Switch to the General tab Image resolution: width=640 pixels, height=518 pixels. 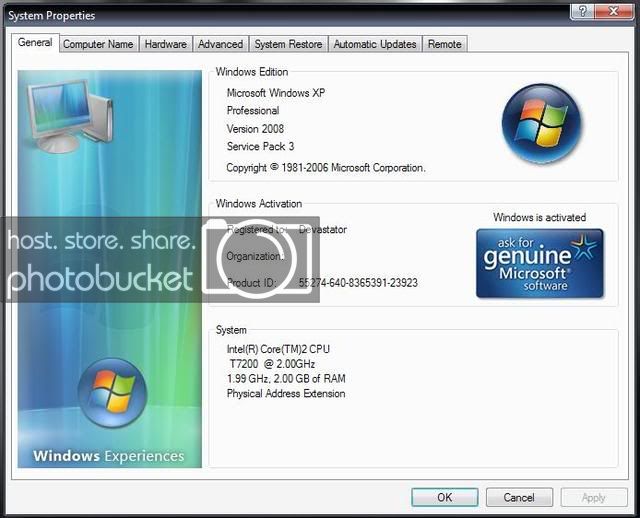[35, 42]
